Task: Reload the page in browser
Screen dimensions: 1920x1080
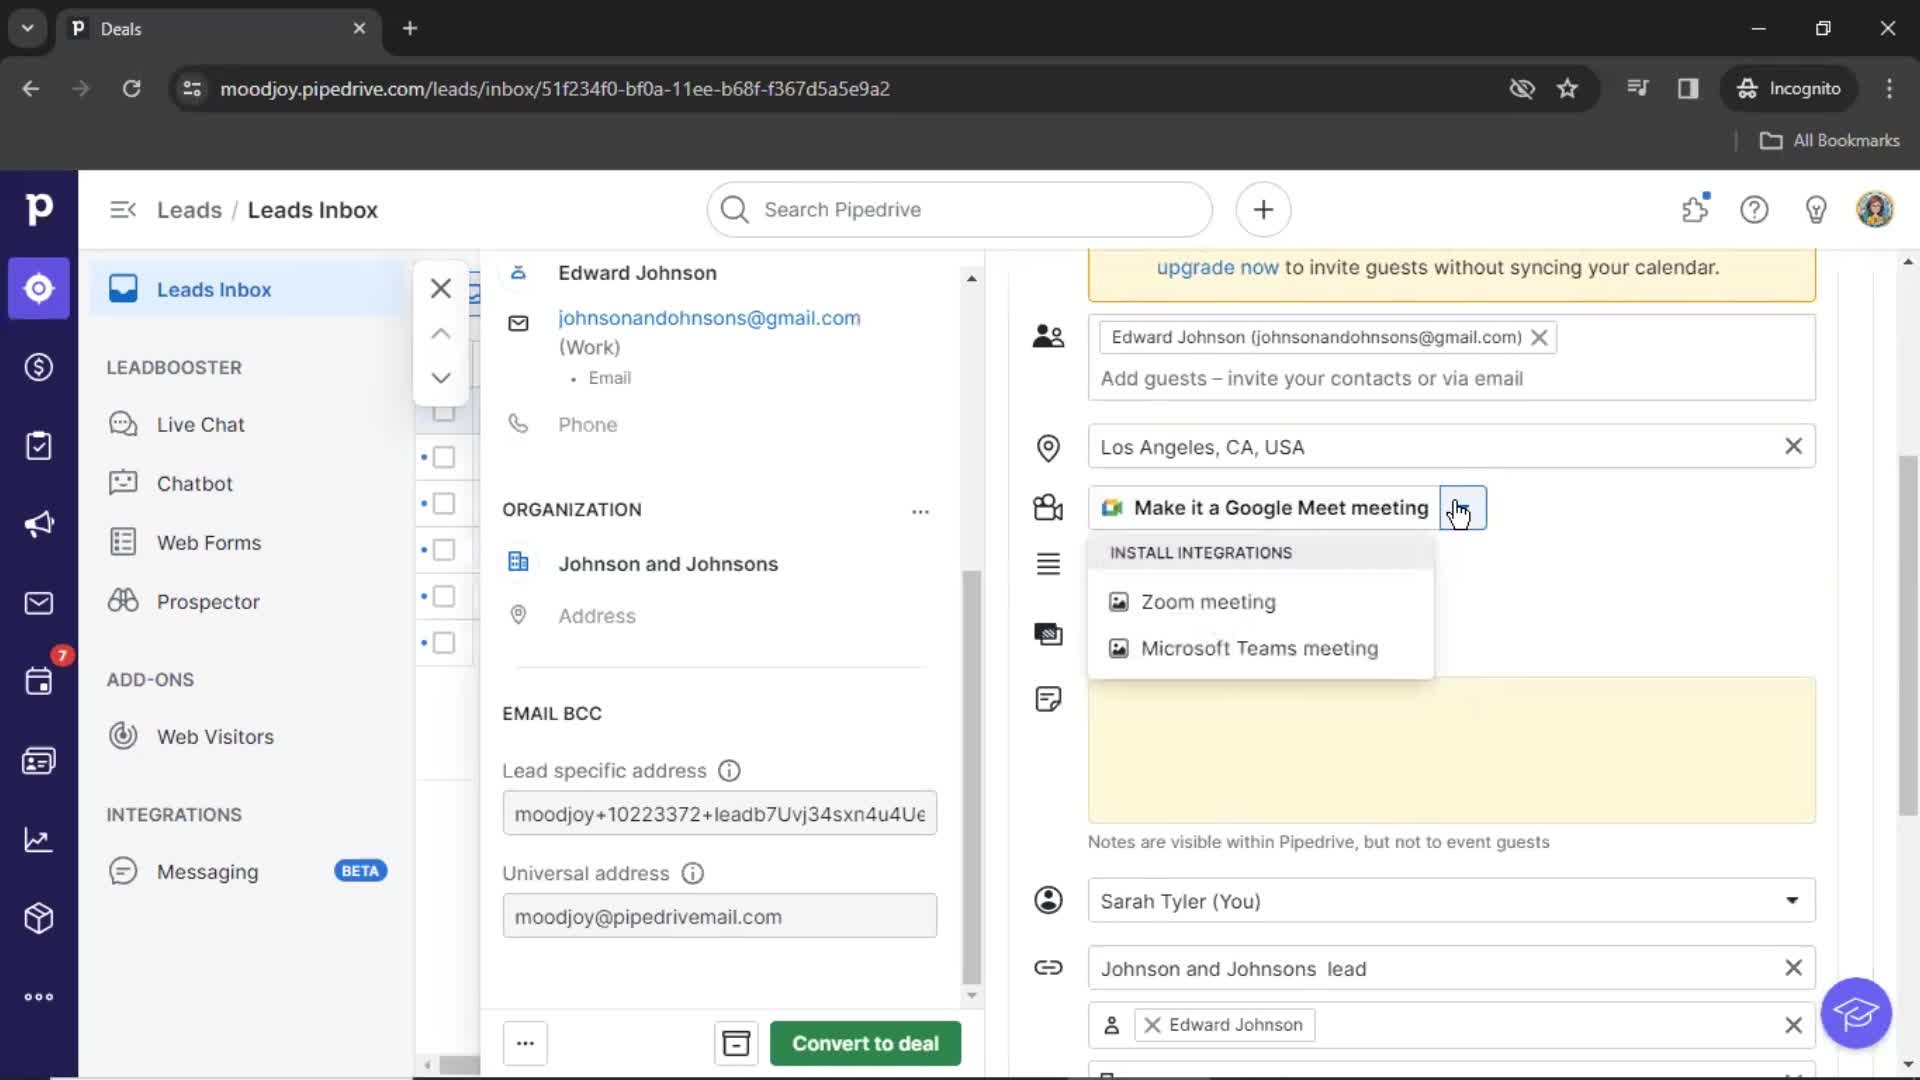Action: click(x=131, y=89)
